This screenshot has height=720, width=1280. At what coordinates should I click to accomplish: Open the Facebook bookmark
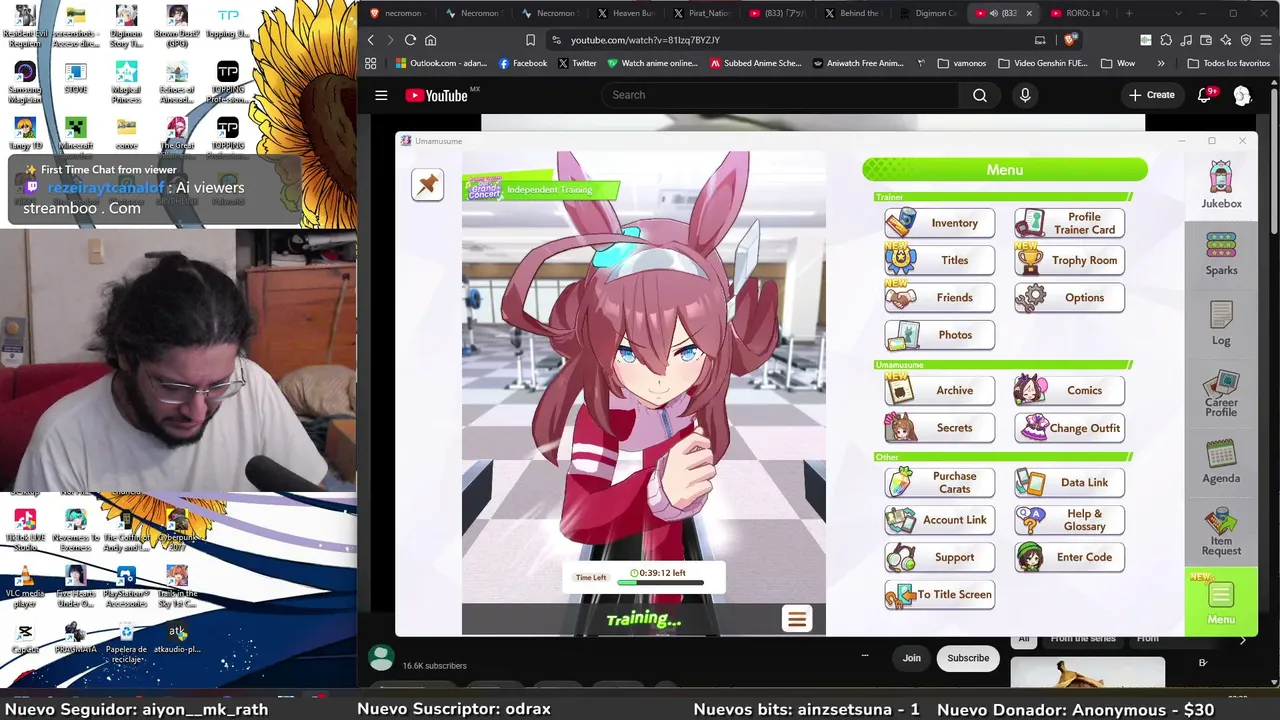pyautogui.click(x=522, y=63)
